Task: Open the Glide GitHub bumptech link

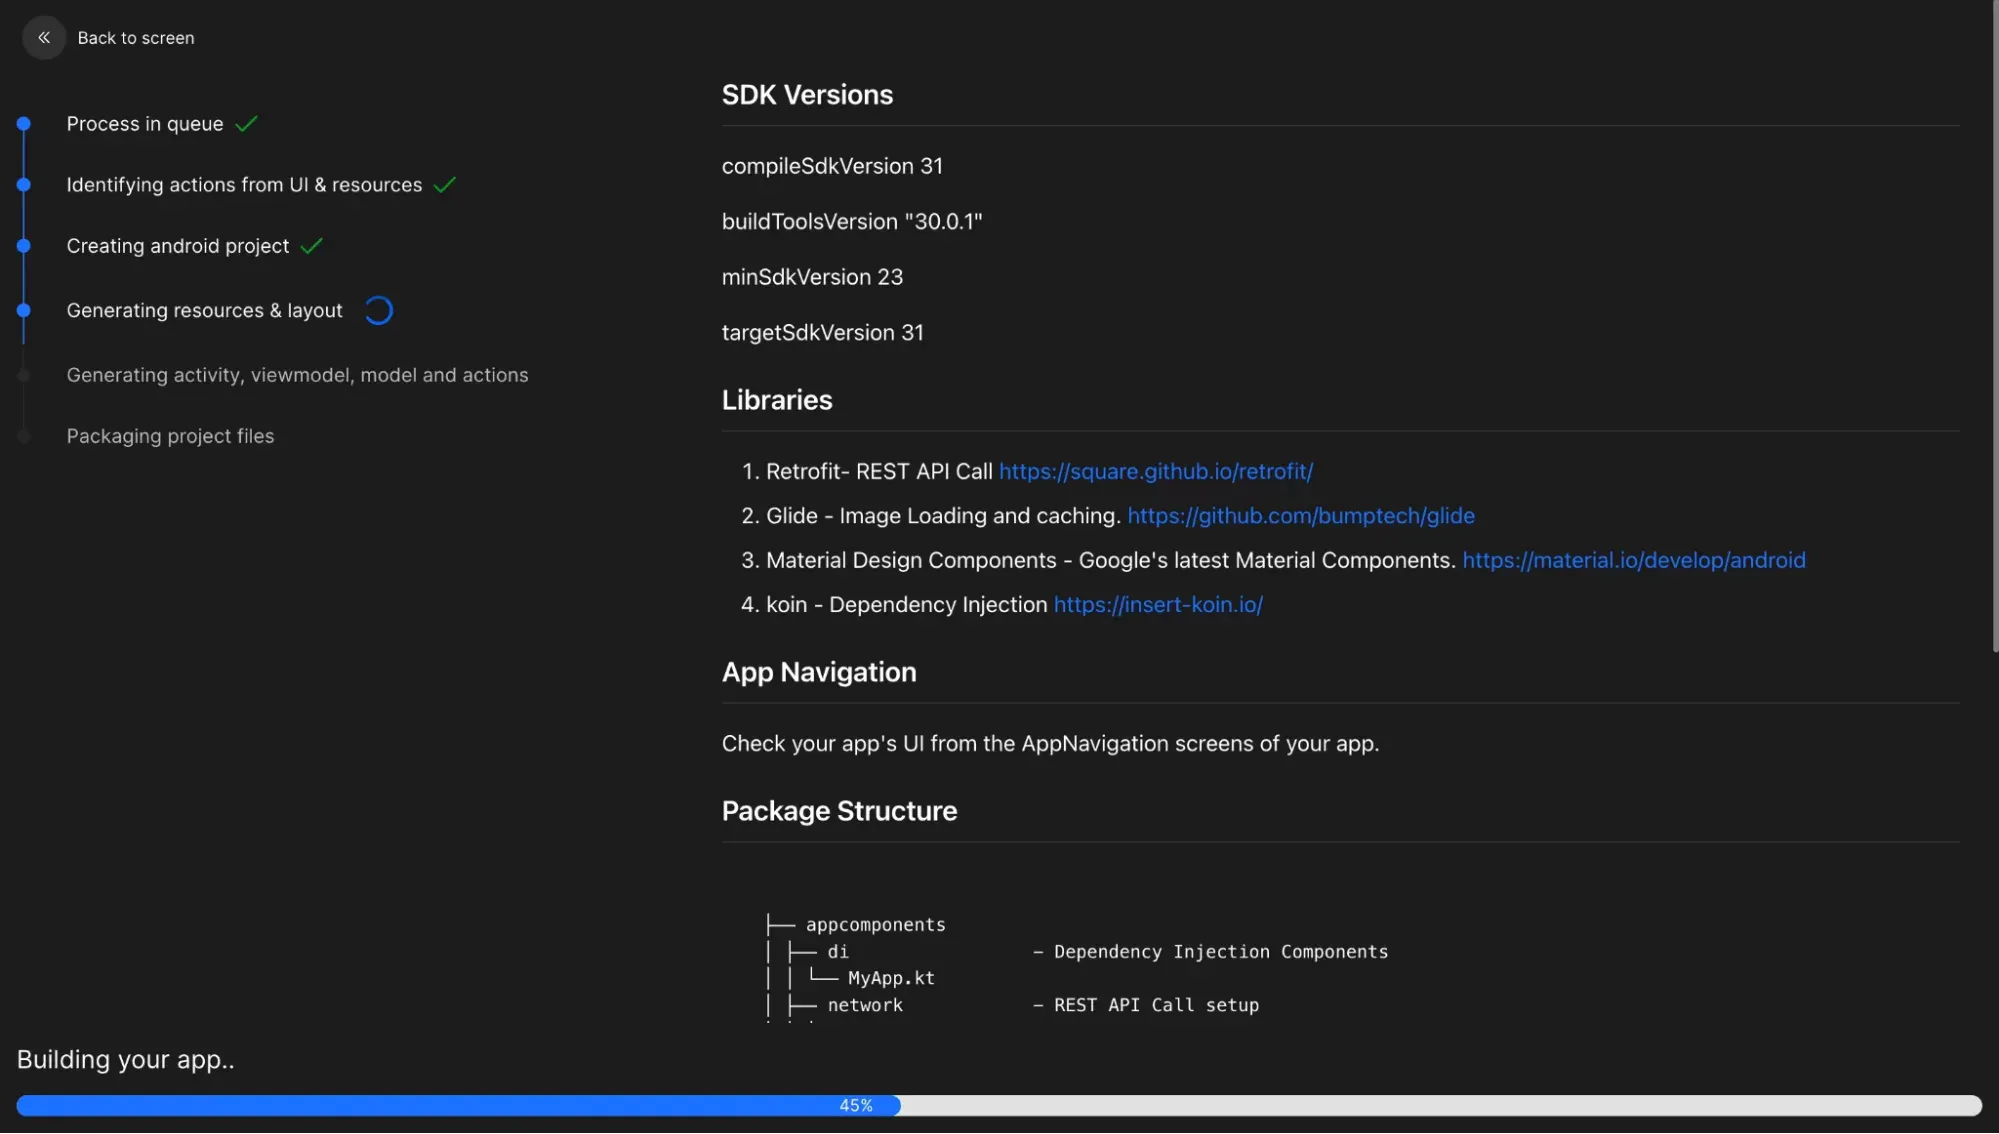Action: coord(1300,516)
